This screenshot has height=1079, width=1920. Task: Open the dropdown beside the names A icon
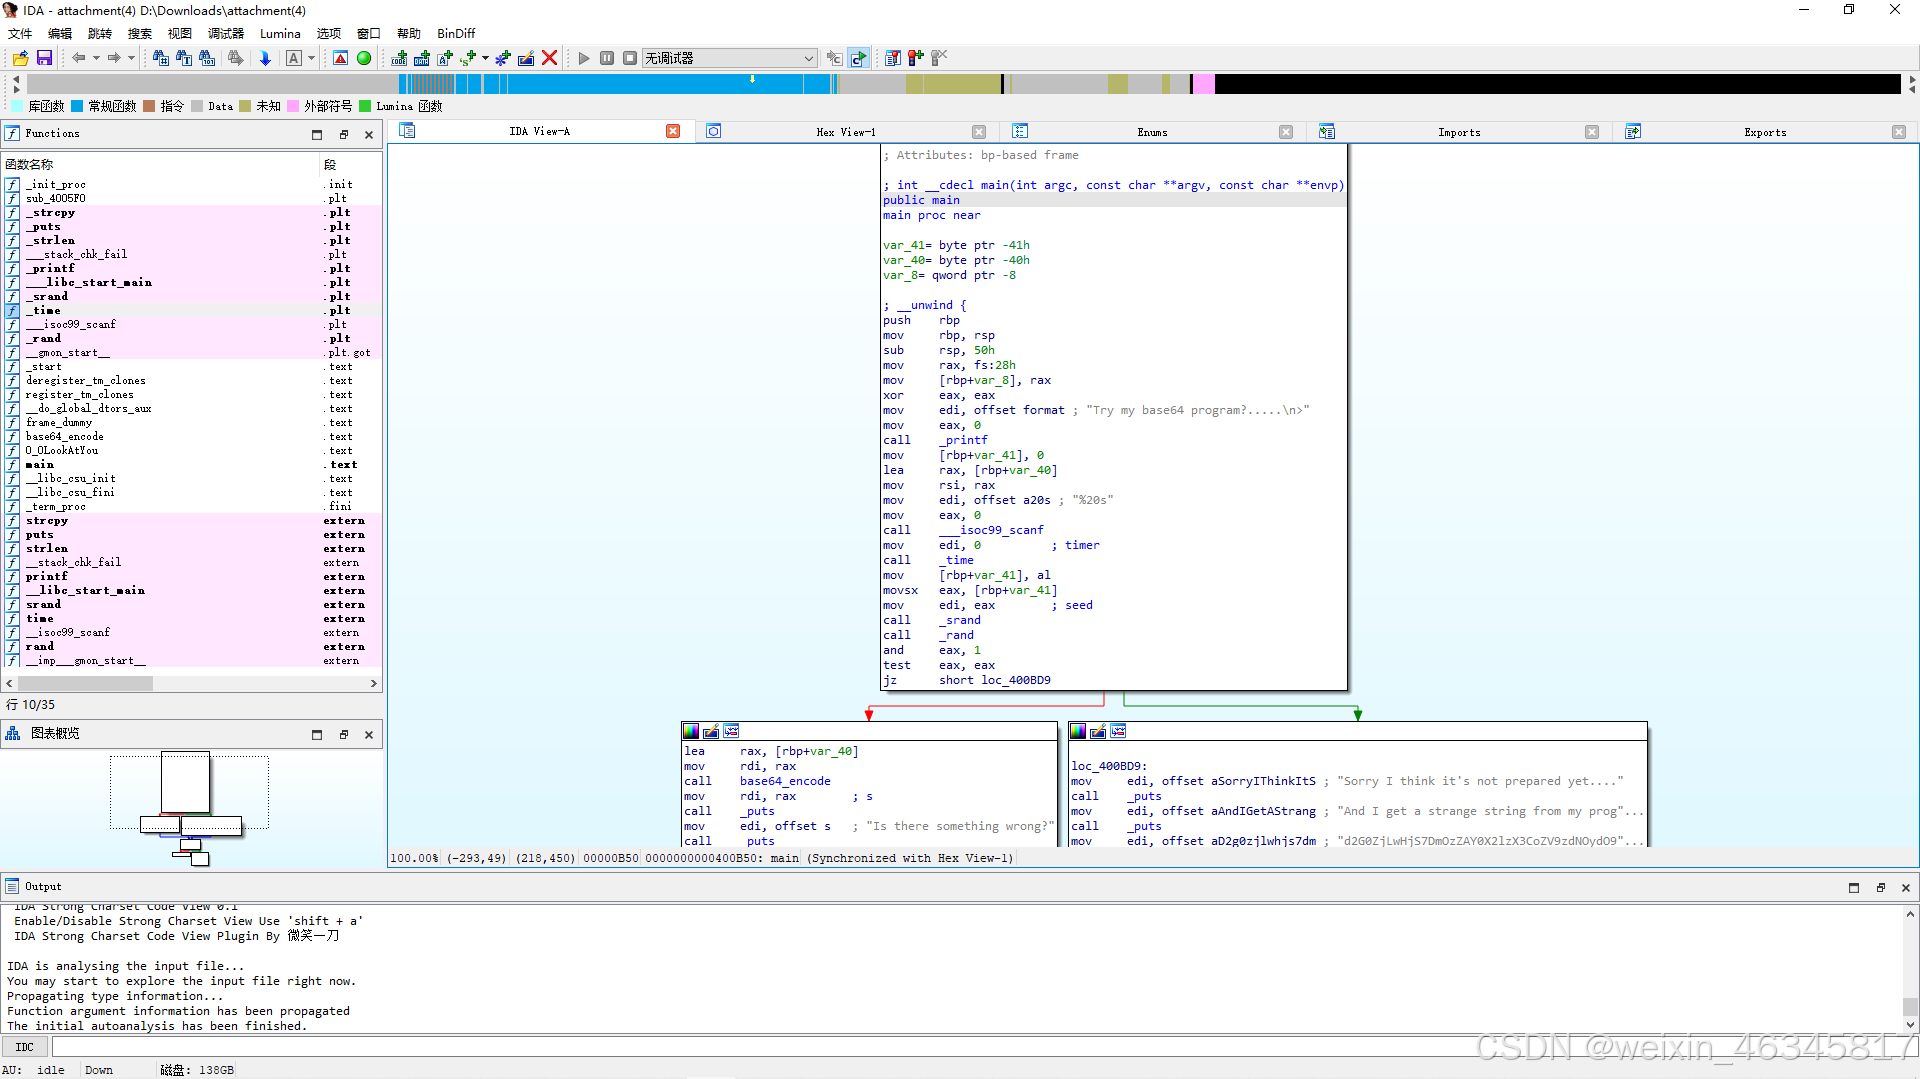click(310, 57)
